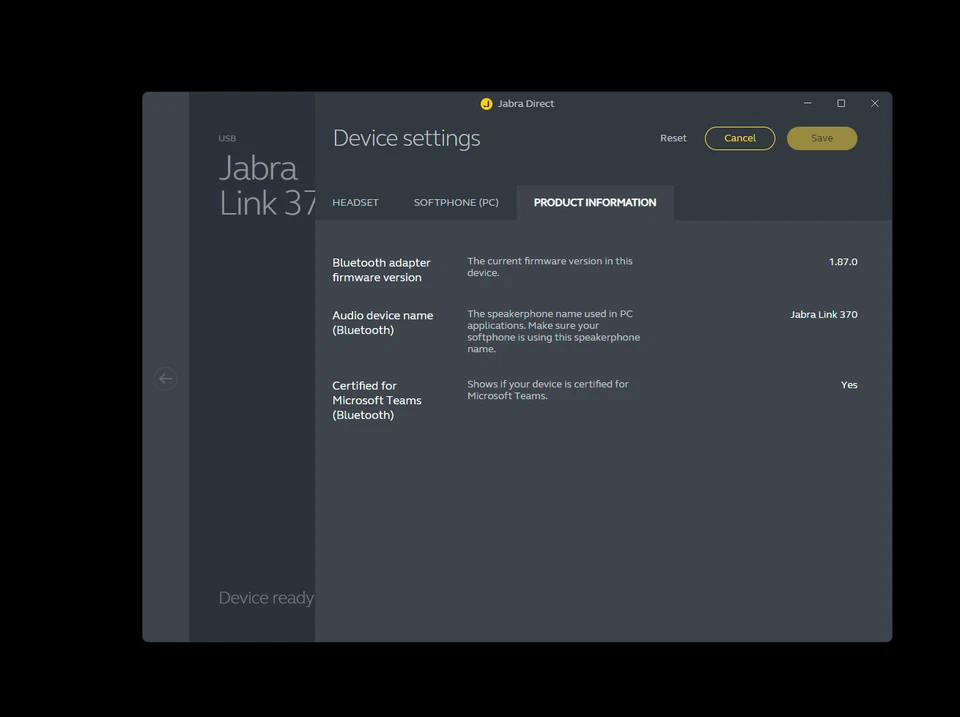960x717 pixels.
Task: Select the PRODUCT INFORMATION tab
Action: tap(595, 202)
